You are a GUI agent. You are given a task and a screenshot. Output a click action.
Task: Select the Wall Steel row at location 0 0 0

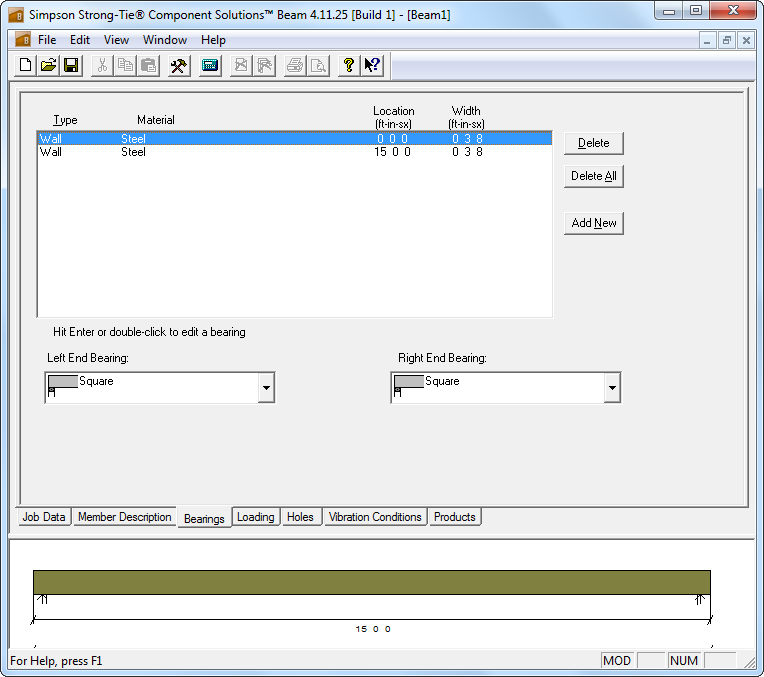click(295, 138)
